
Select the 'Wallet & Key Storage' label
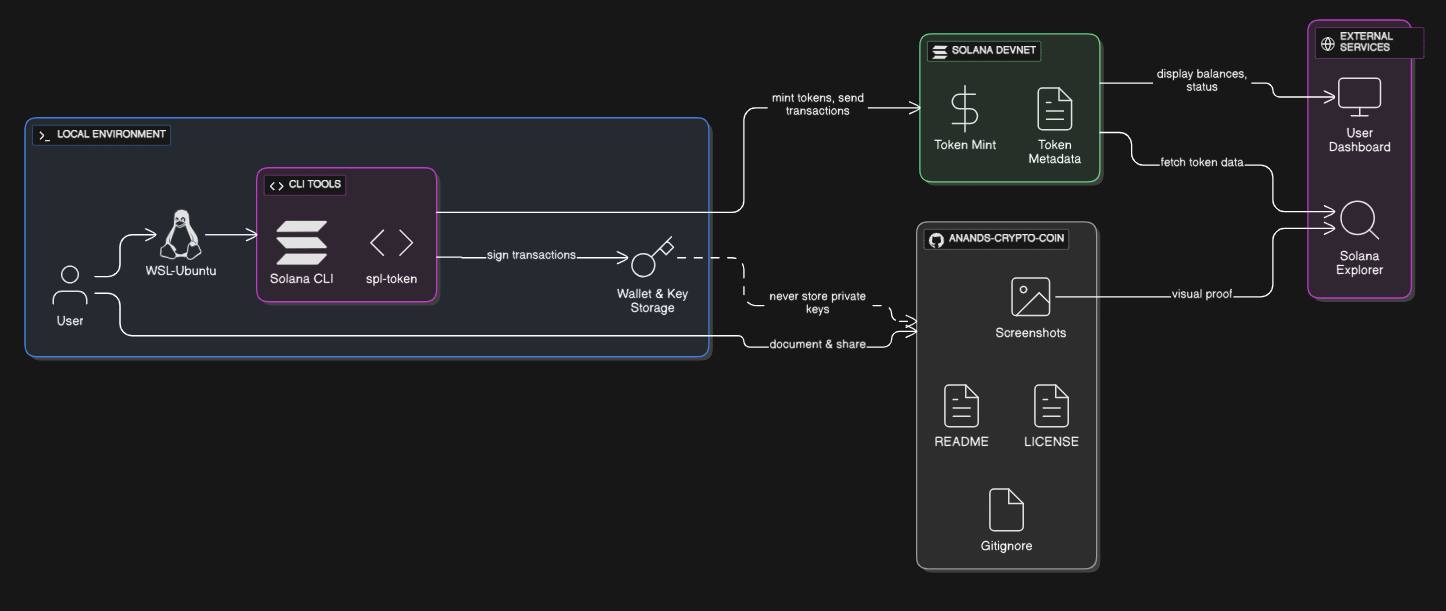pos(652,300)
